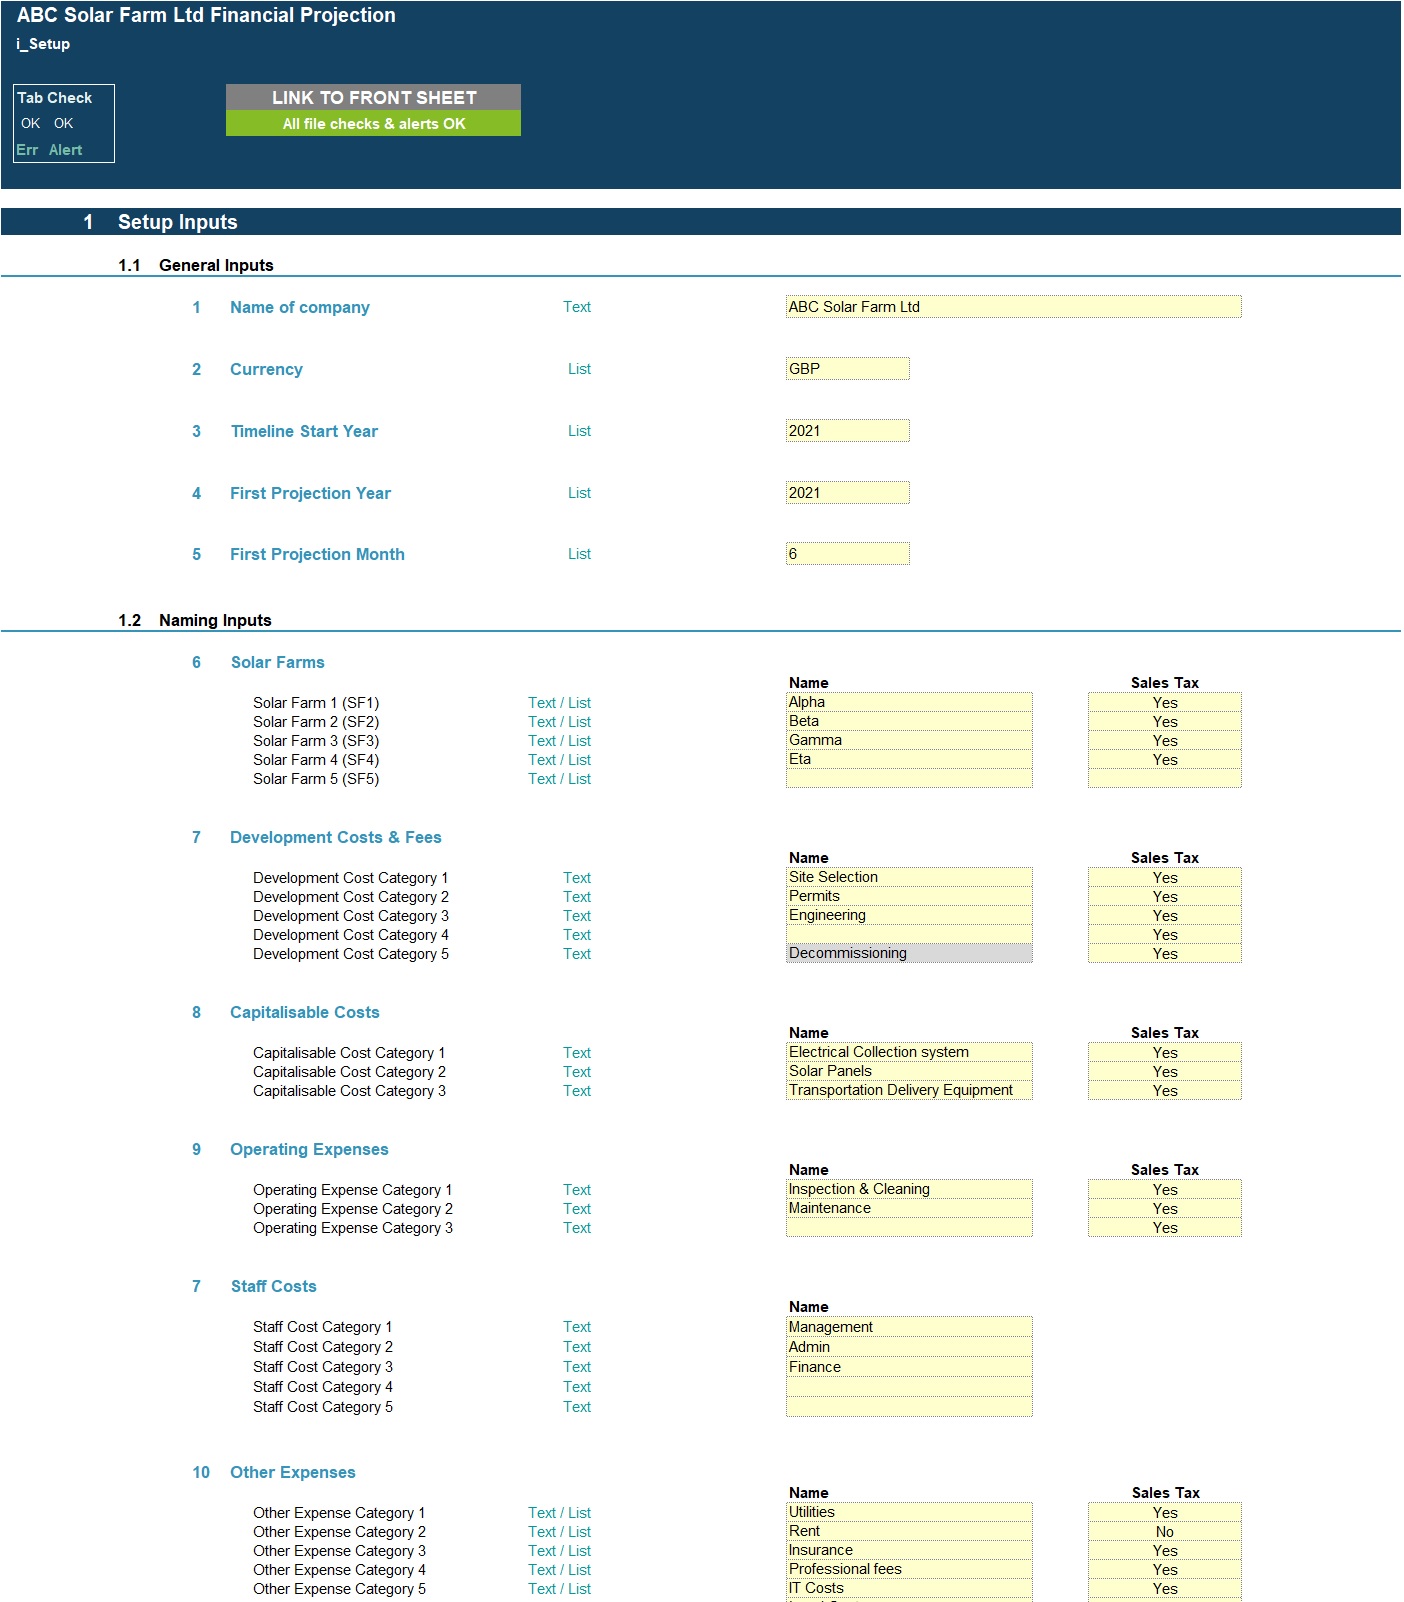Click the i_Setup sheet name text
The height and width of the screenshot is (1602, 1404).
(x=43, y=44)
